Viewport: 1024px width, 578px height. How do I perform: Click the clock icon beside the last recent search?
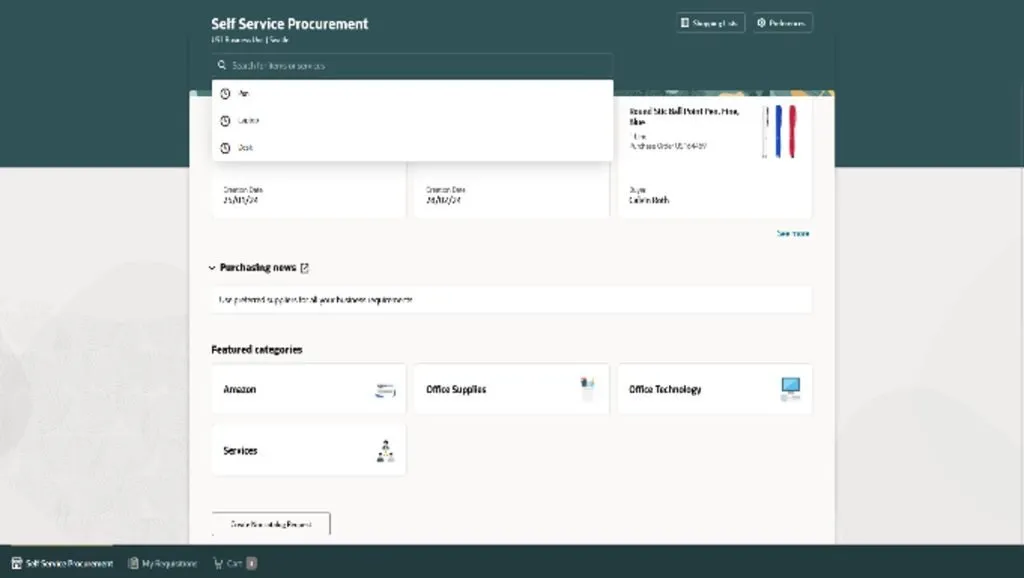tap(225, 148)
